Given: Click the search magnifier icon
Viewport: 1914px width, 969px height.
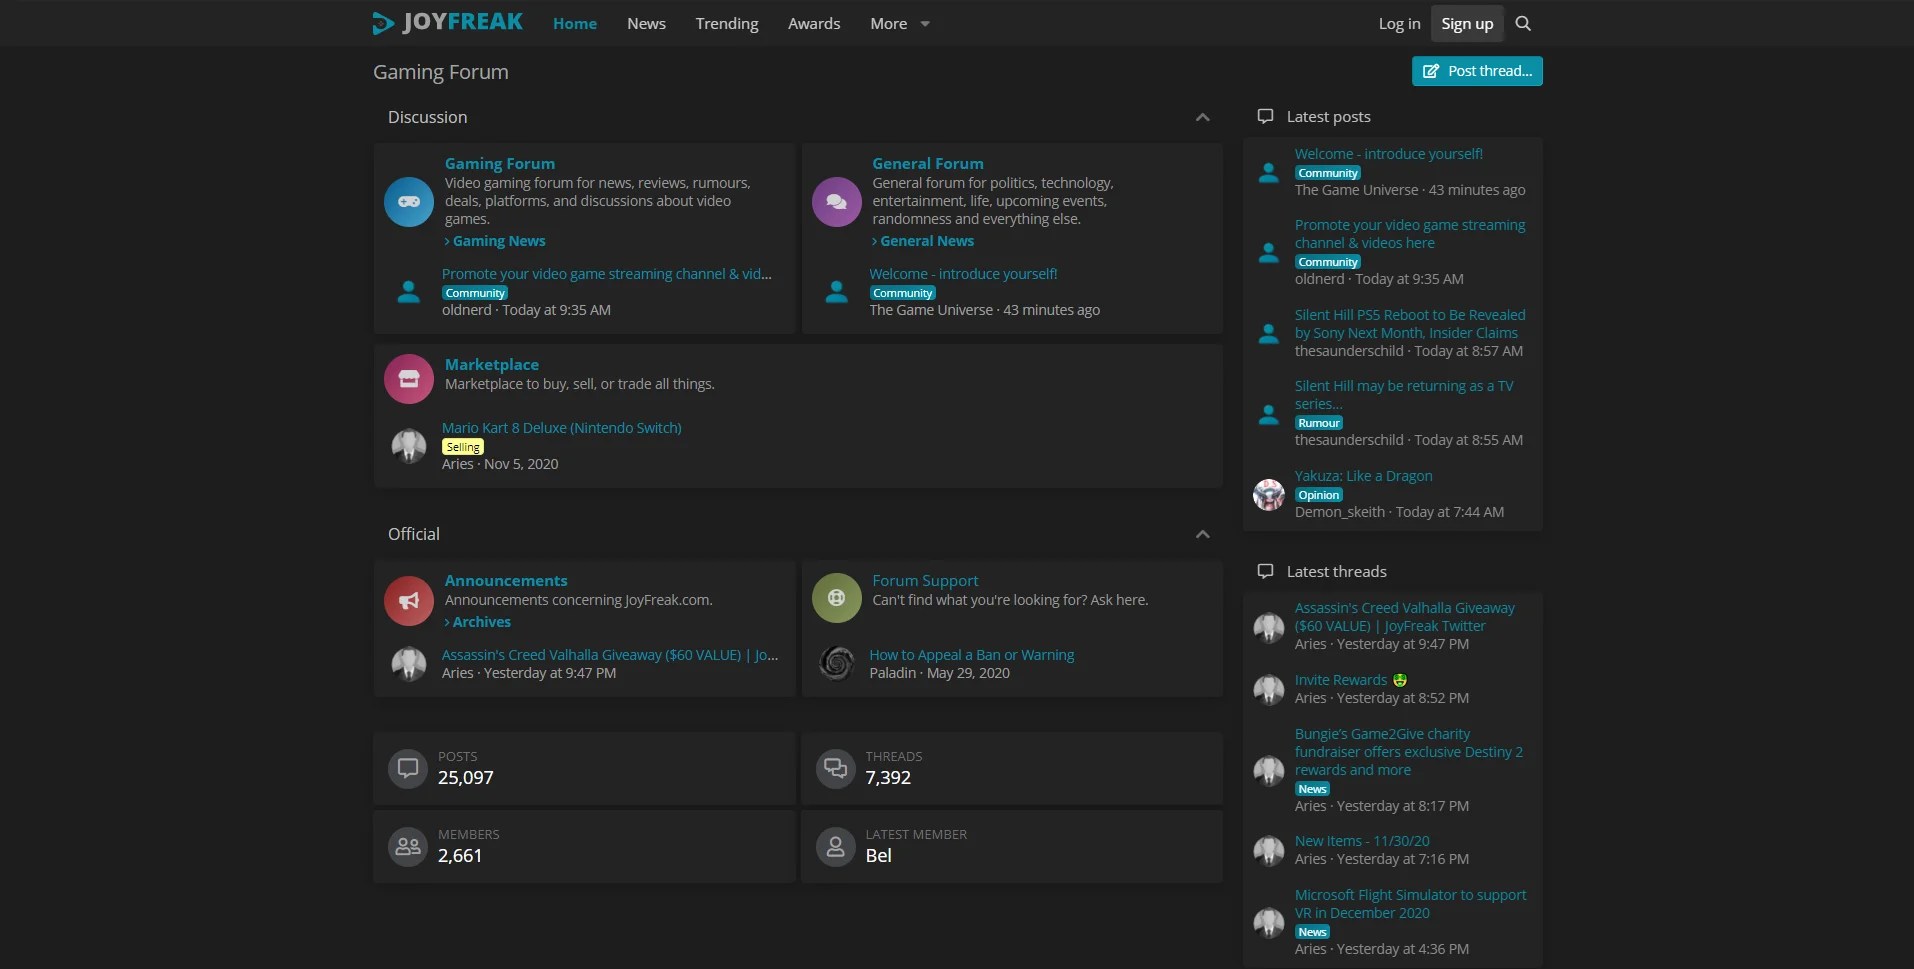Looking at the screenshot, I should pos(1523,23).
